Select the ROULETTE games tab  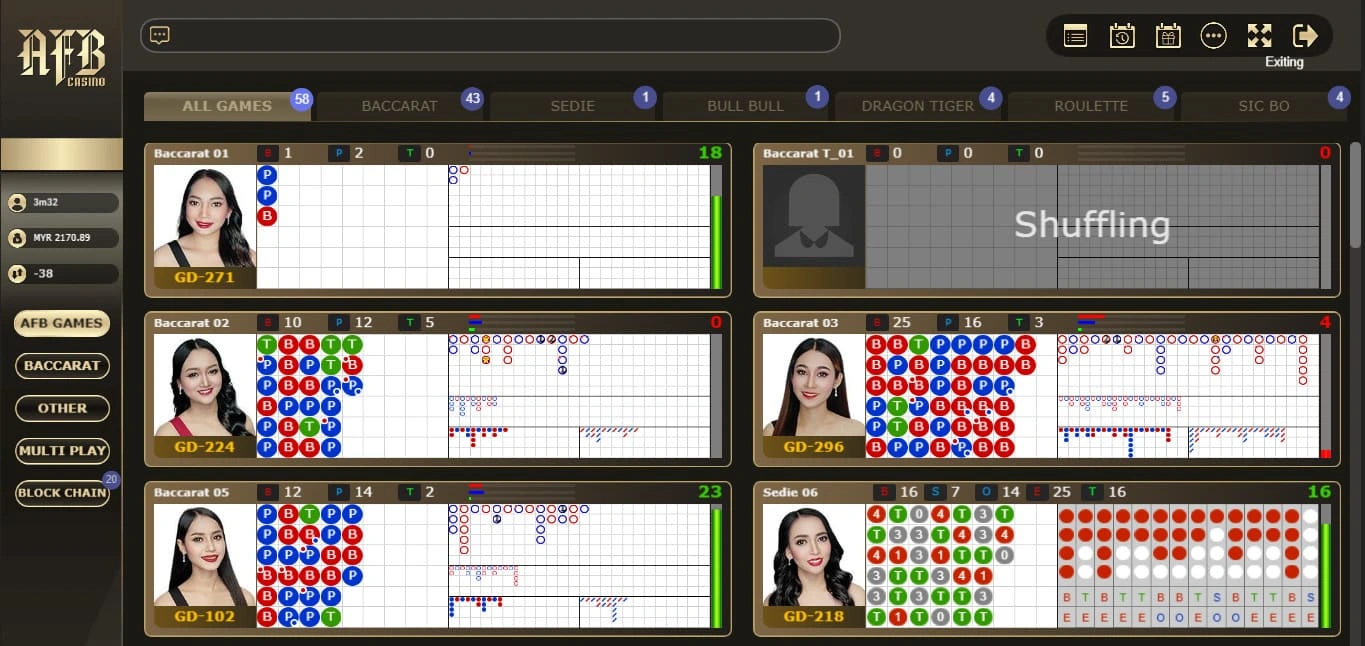1090,106
